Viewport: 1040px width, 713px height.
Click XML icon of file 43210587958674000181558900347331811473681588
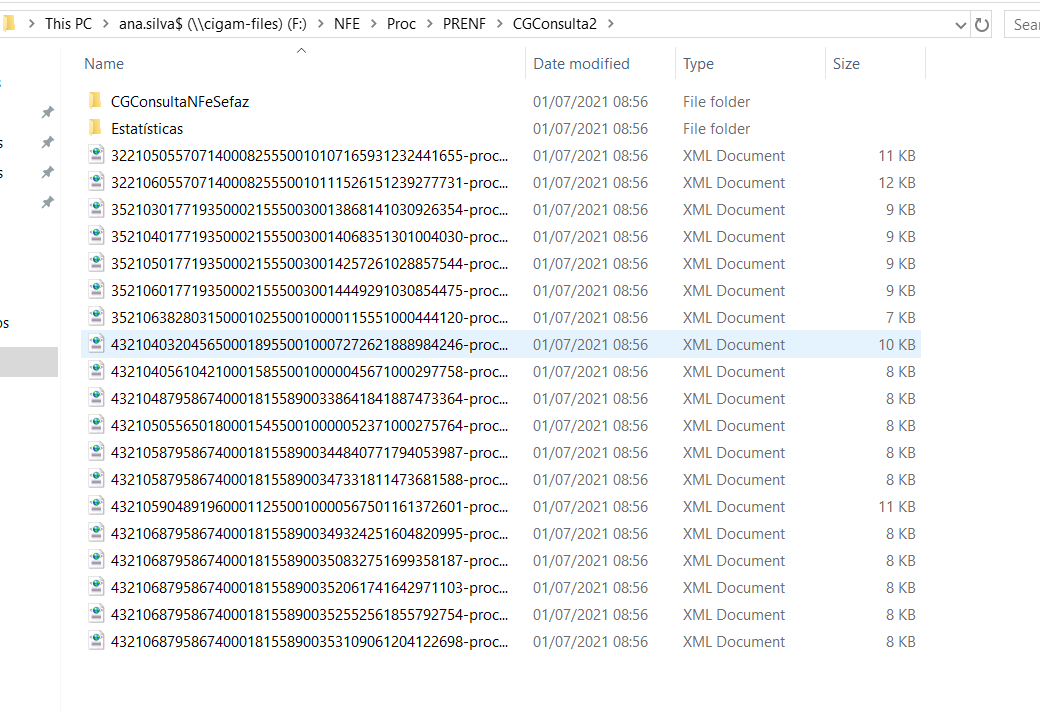pyautogui.click(x=96, y=479)
